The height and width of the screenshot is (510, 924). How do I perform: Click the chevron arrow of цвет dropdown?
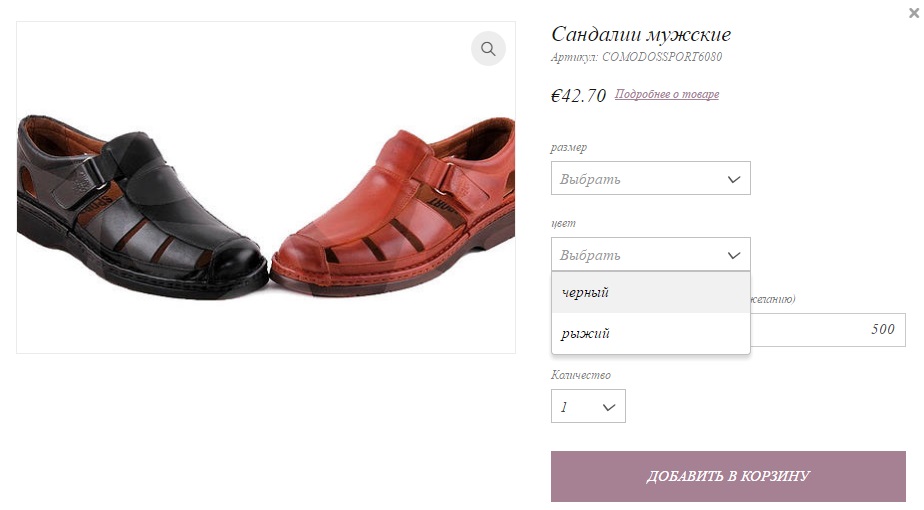734,255
